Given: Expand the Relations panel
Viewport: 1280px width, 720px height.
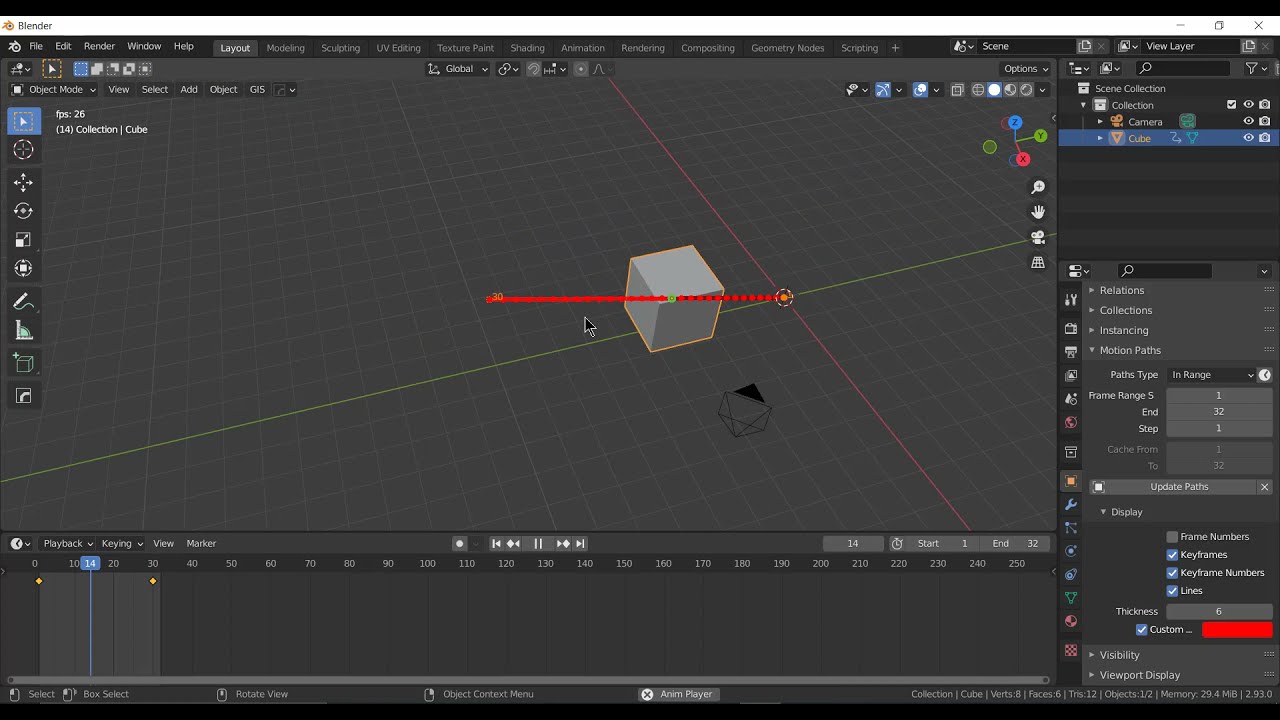Looking at the screenshot, I should 1121,290.
